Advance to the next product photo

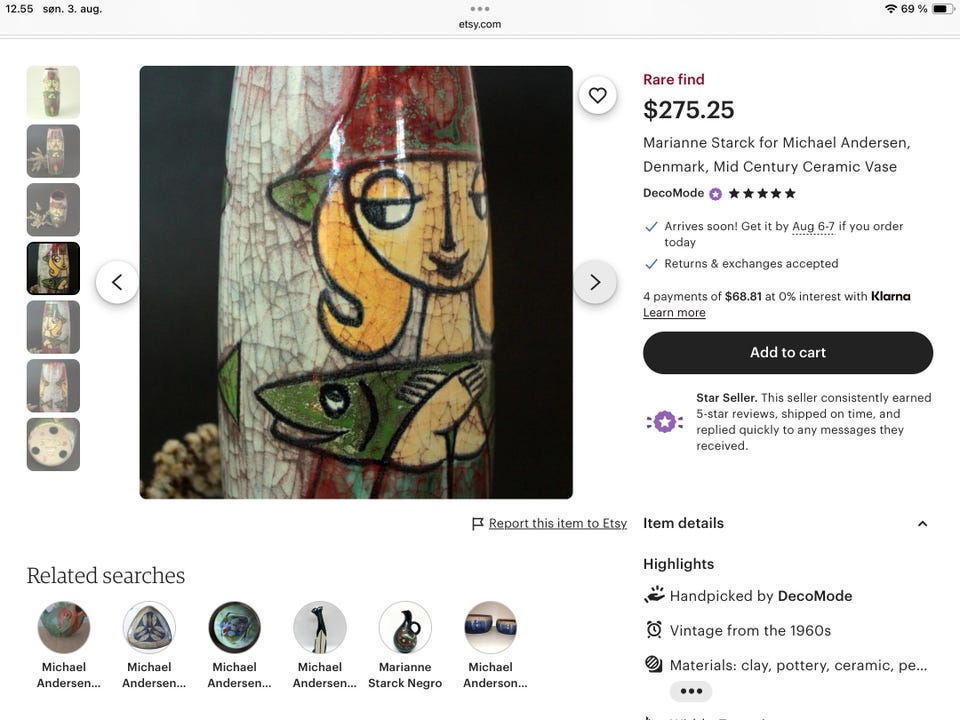[595, 282]
